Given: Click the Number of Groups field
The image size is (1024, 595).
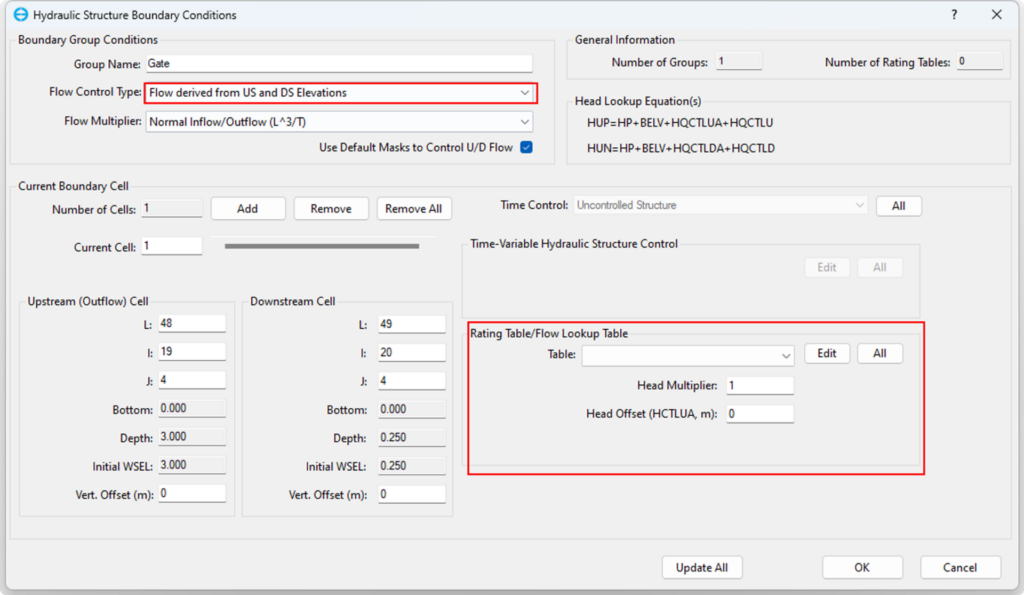Looking at the screenshot, I should coord(739,61).
